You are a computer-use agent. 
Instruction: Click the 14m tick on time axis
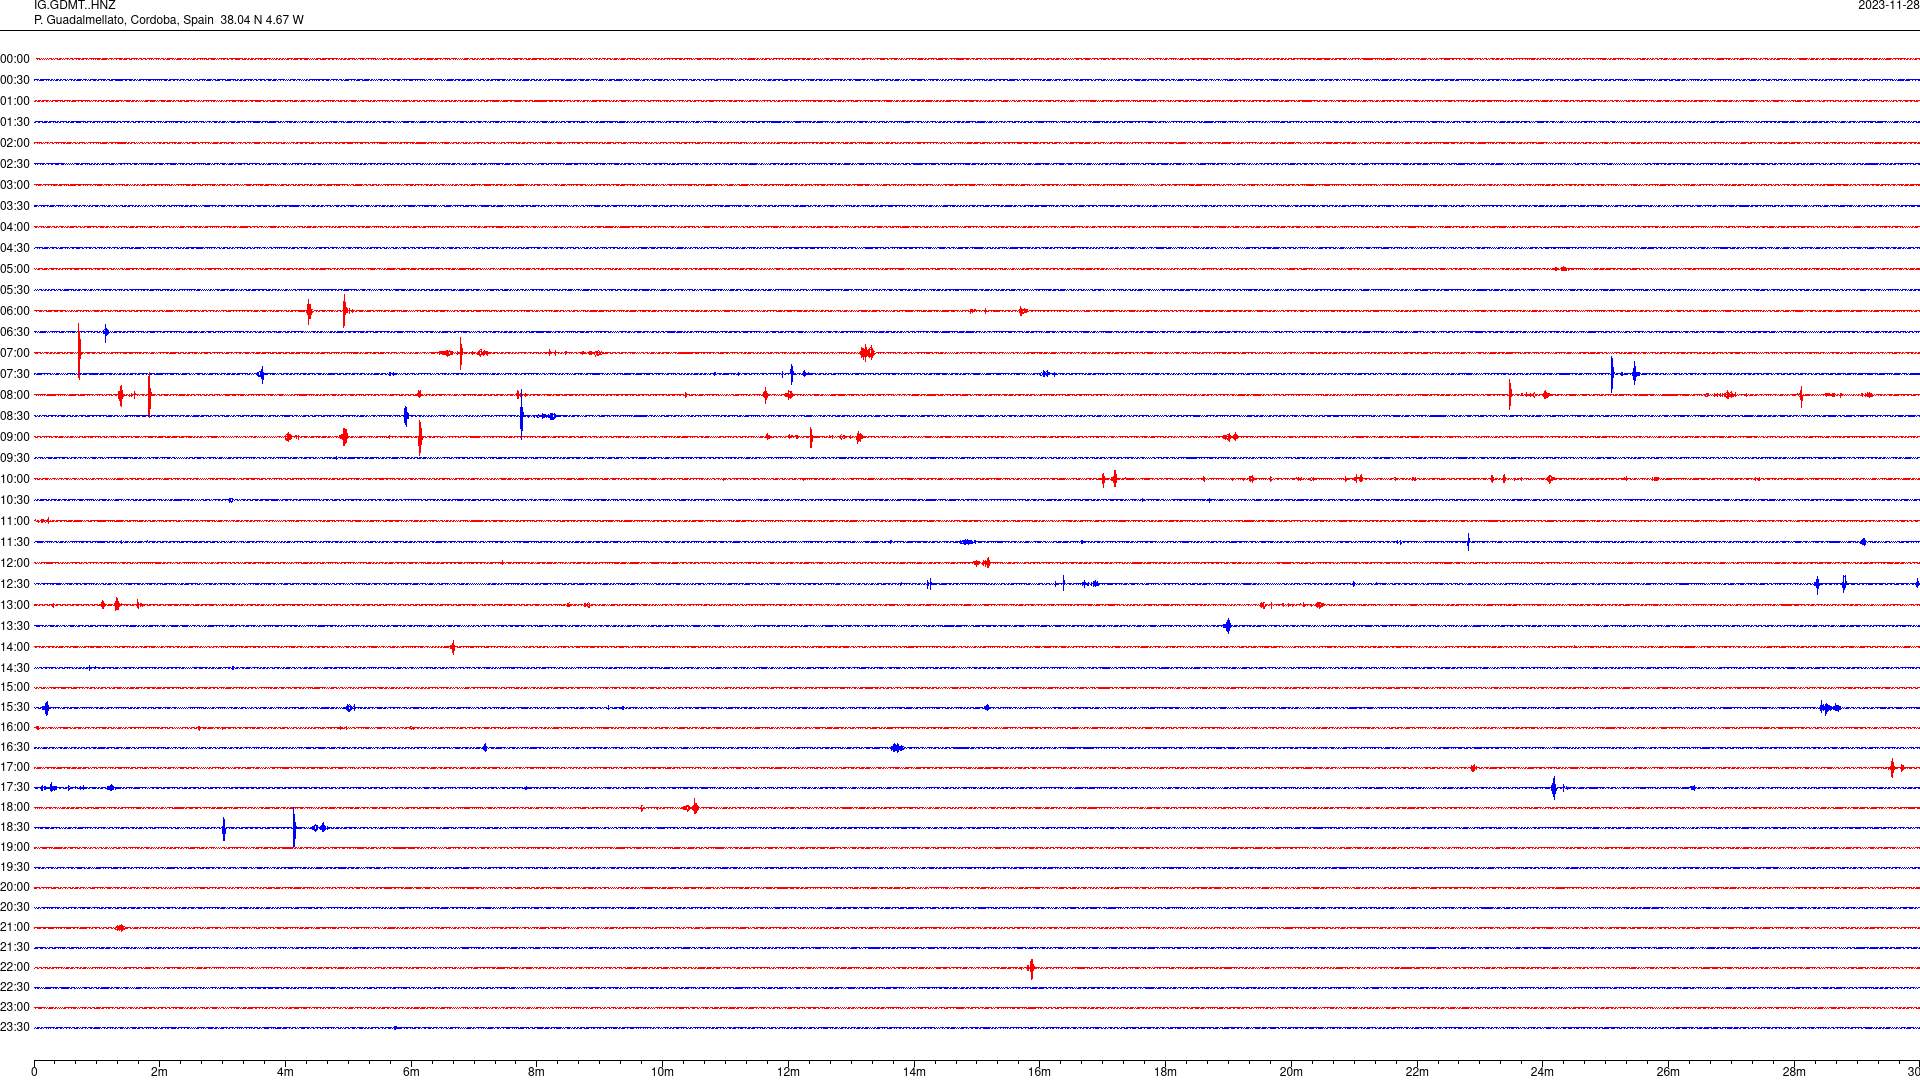[x=914, y=1072]
